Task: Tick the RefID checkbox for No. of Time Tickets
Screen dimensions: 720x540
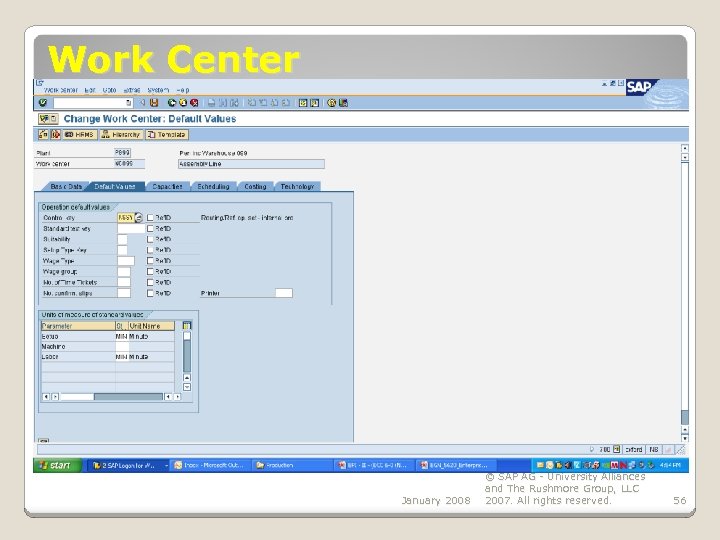Action: tap(150, 282)
